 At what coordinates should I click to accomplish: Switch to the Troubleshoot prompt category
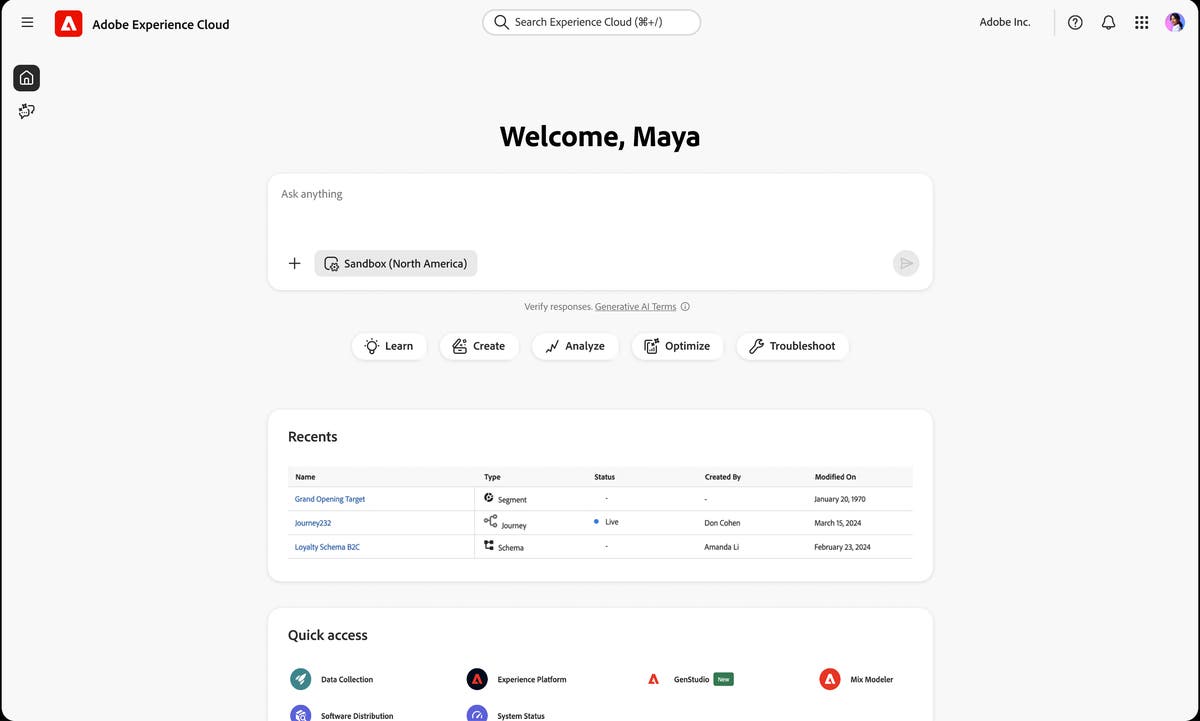[x=792, y=346]
